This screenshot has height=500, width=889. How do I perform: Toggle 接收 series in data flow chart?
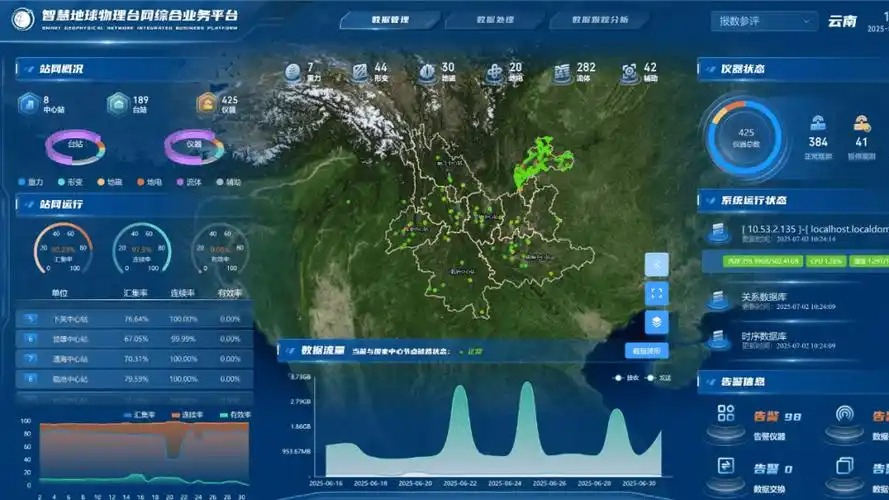pyautogui.click(x=626, y=378)
